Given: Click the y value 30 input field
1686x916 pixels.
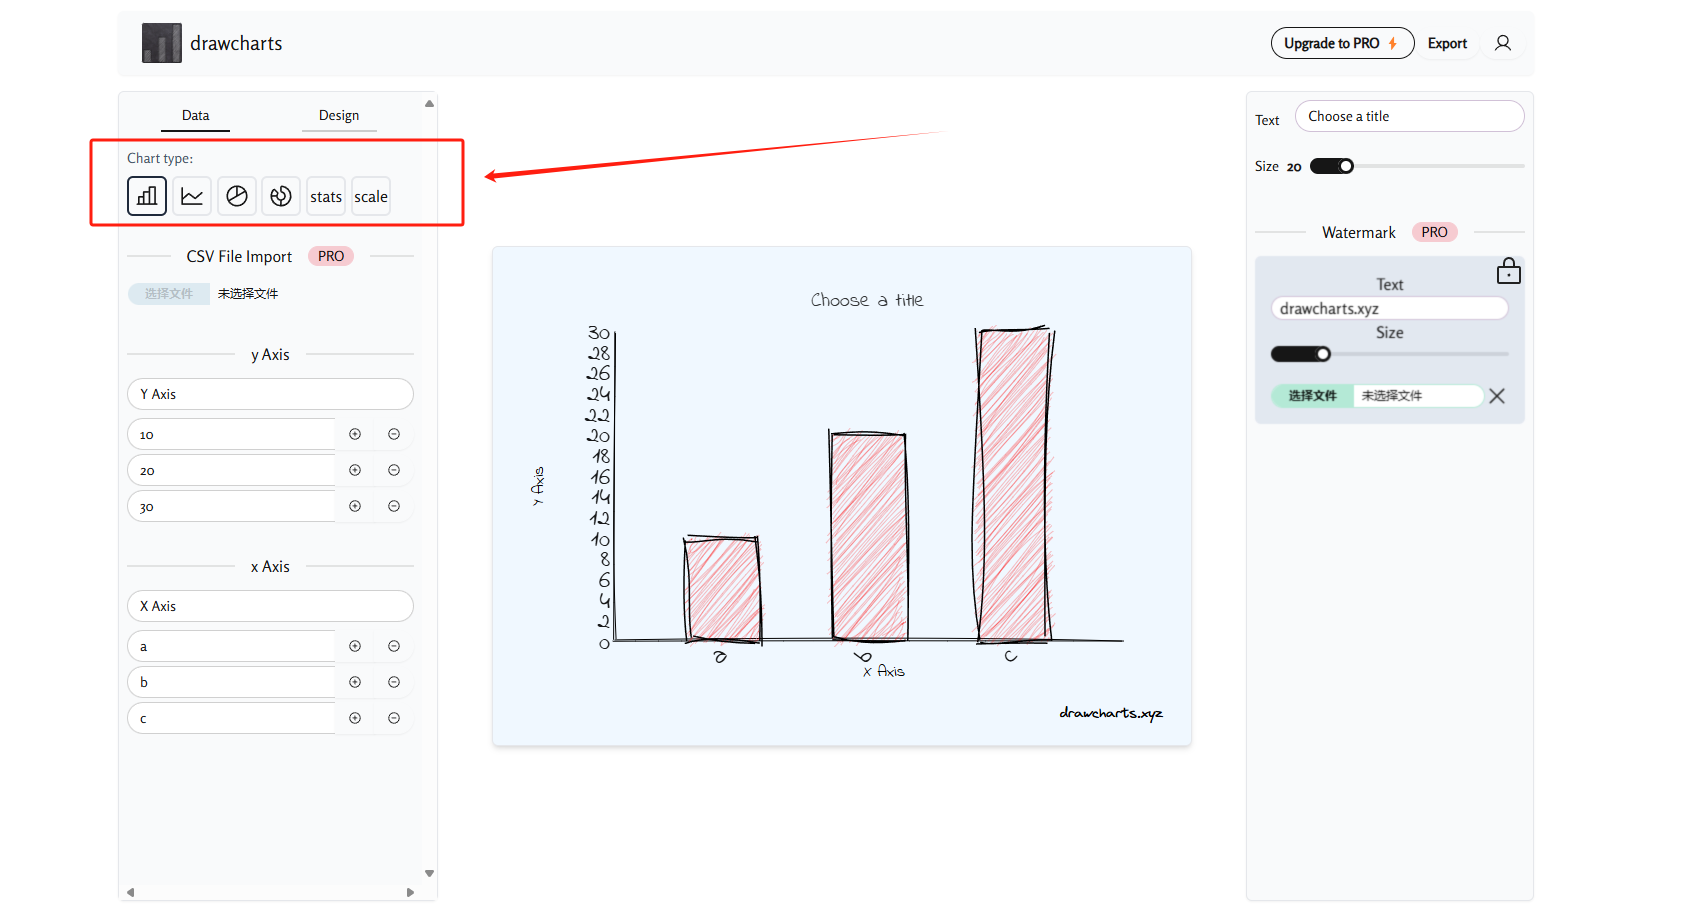Looking at the screenshot, I should 232,506.
